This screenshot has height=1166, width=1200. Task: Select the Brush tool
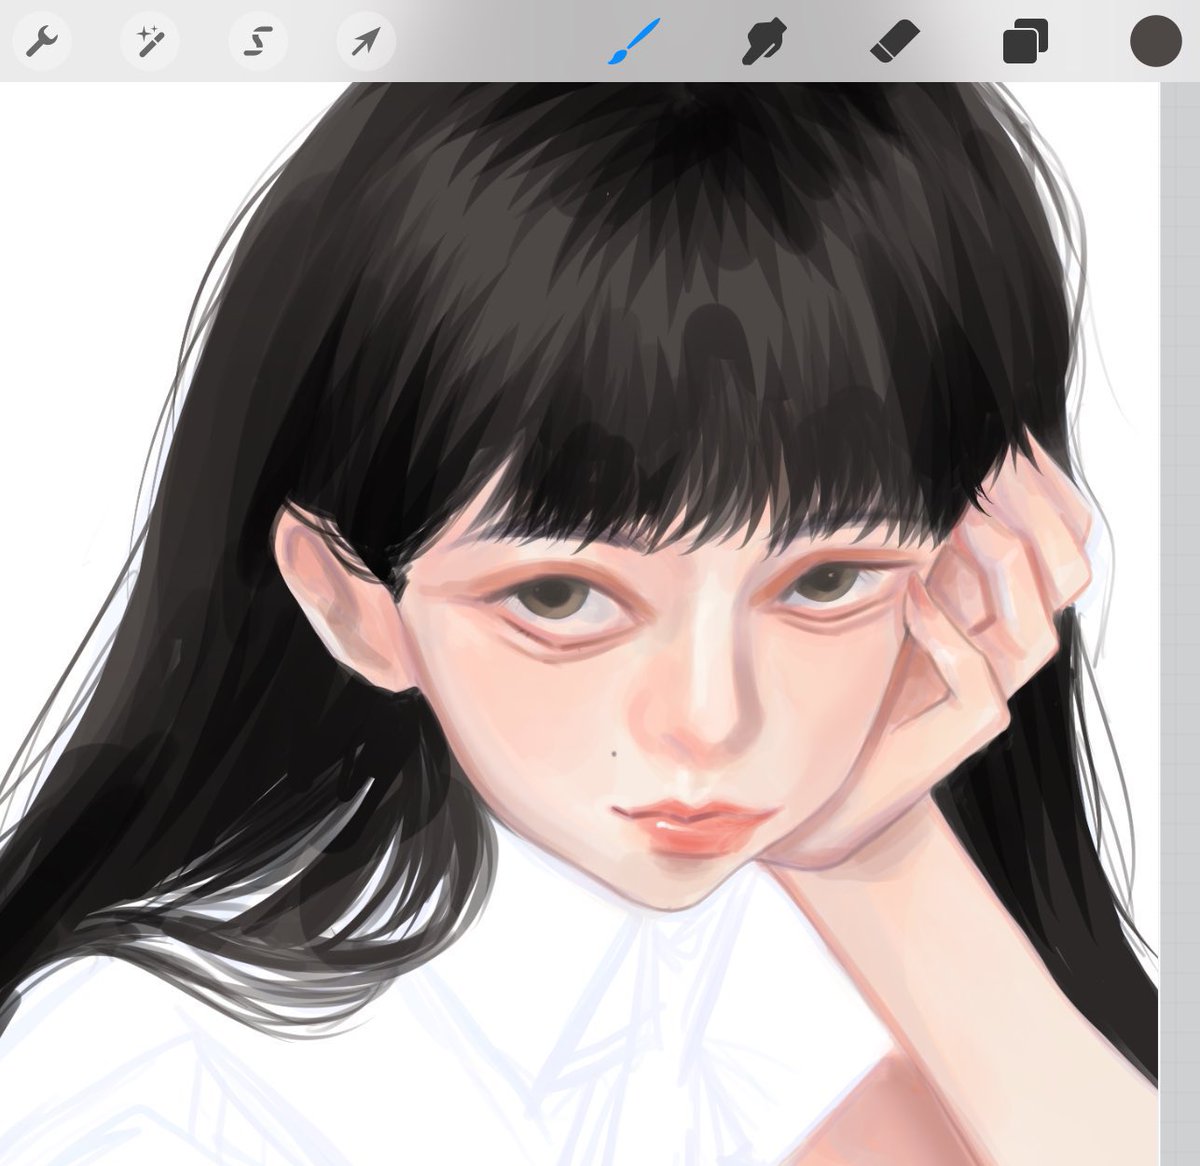634,42
